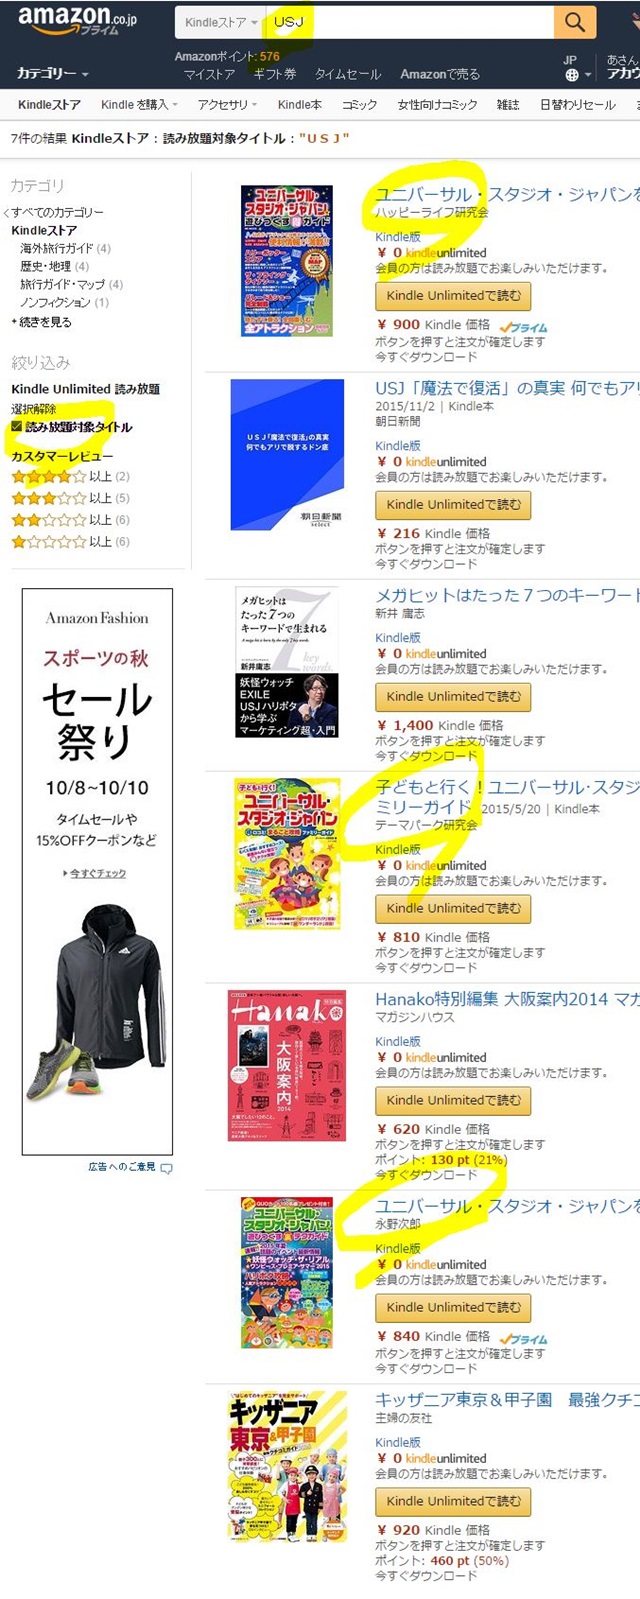Choose the two-star and up rating filter
The width and height of the screenshot is (640, 1599).
click(x=70, y=520)
